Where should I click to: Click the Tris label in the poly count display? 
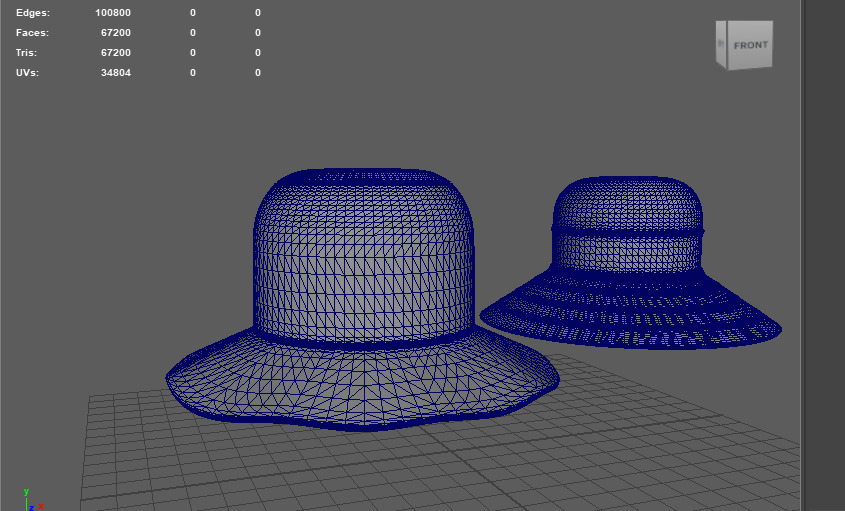tap(26, 52)
